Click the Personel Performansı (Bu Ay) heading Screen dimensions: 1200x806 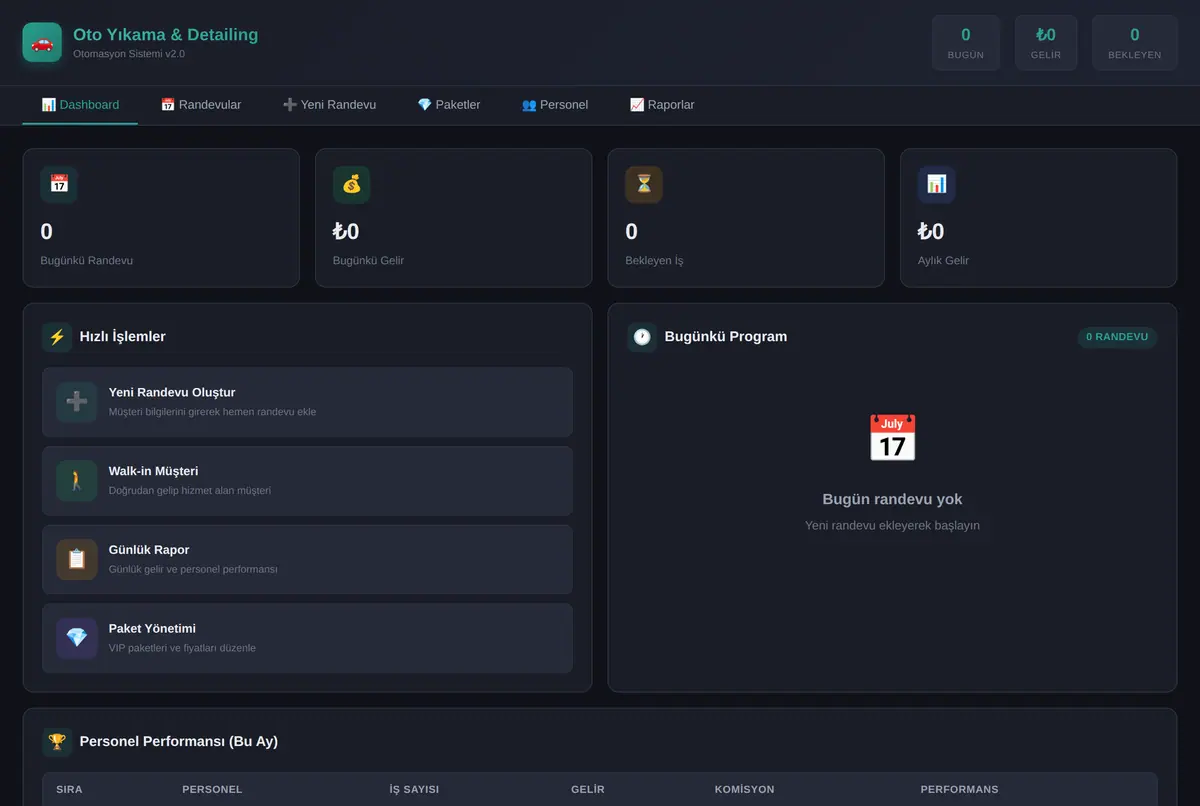pyautogui.click(x=179, y=742)
